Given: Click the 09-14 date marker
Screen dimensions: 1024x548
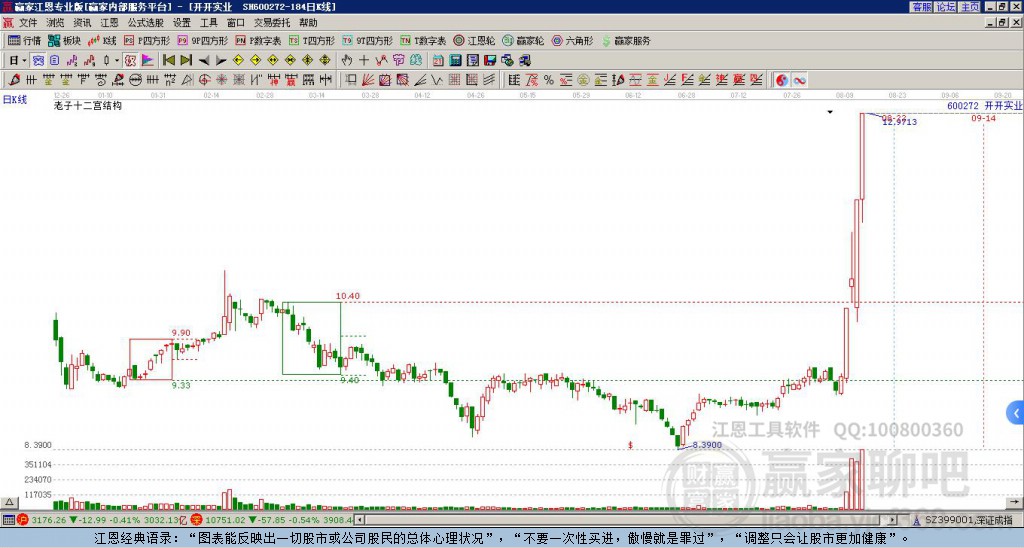Looking at the screenshot, I should point(983,118).
